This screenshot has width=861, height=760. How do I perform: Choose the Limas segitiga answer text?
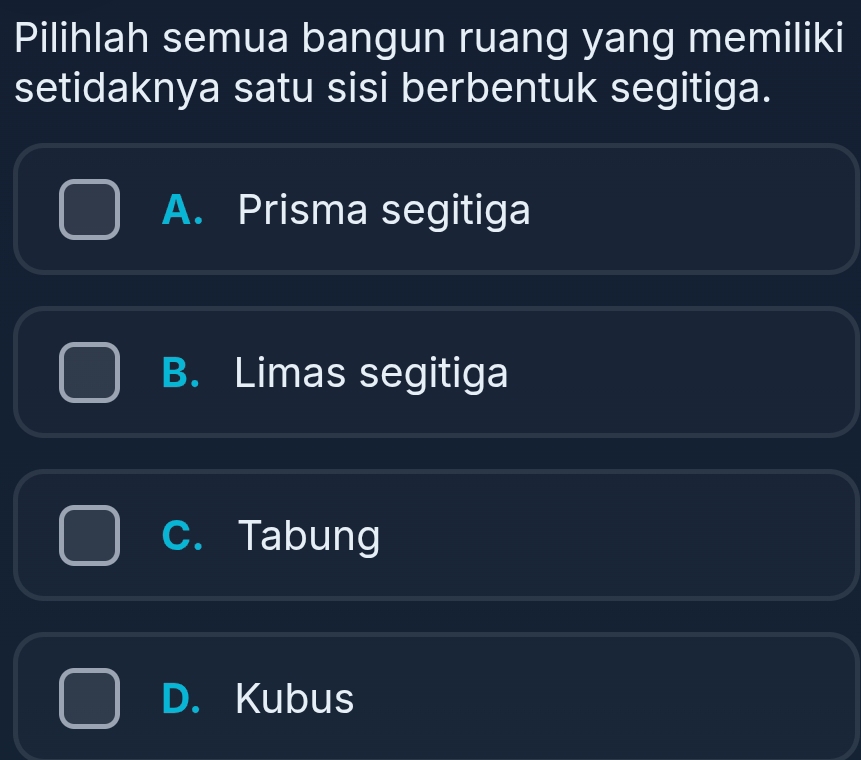point(372,374)
